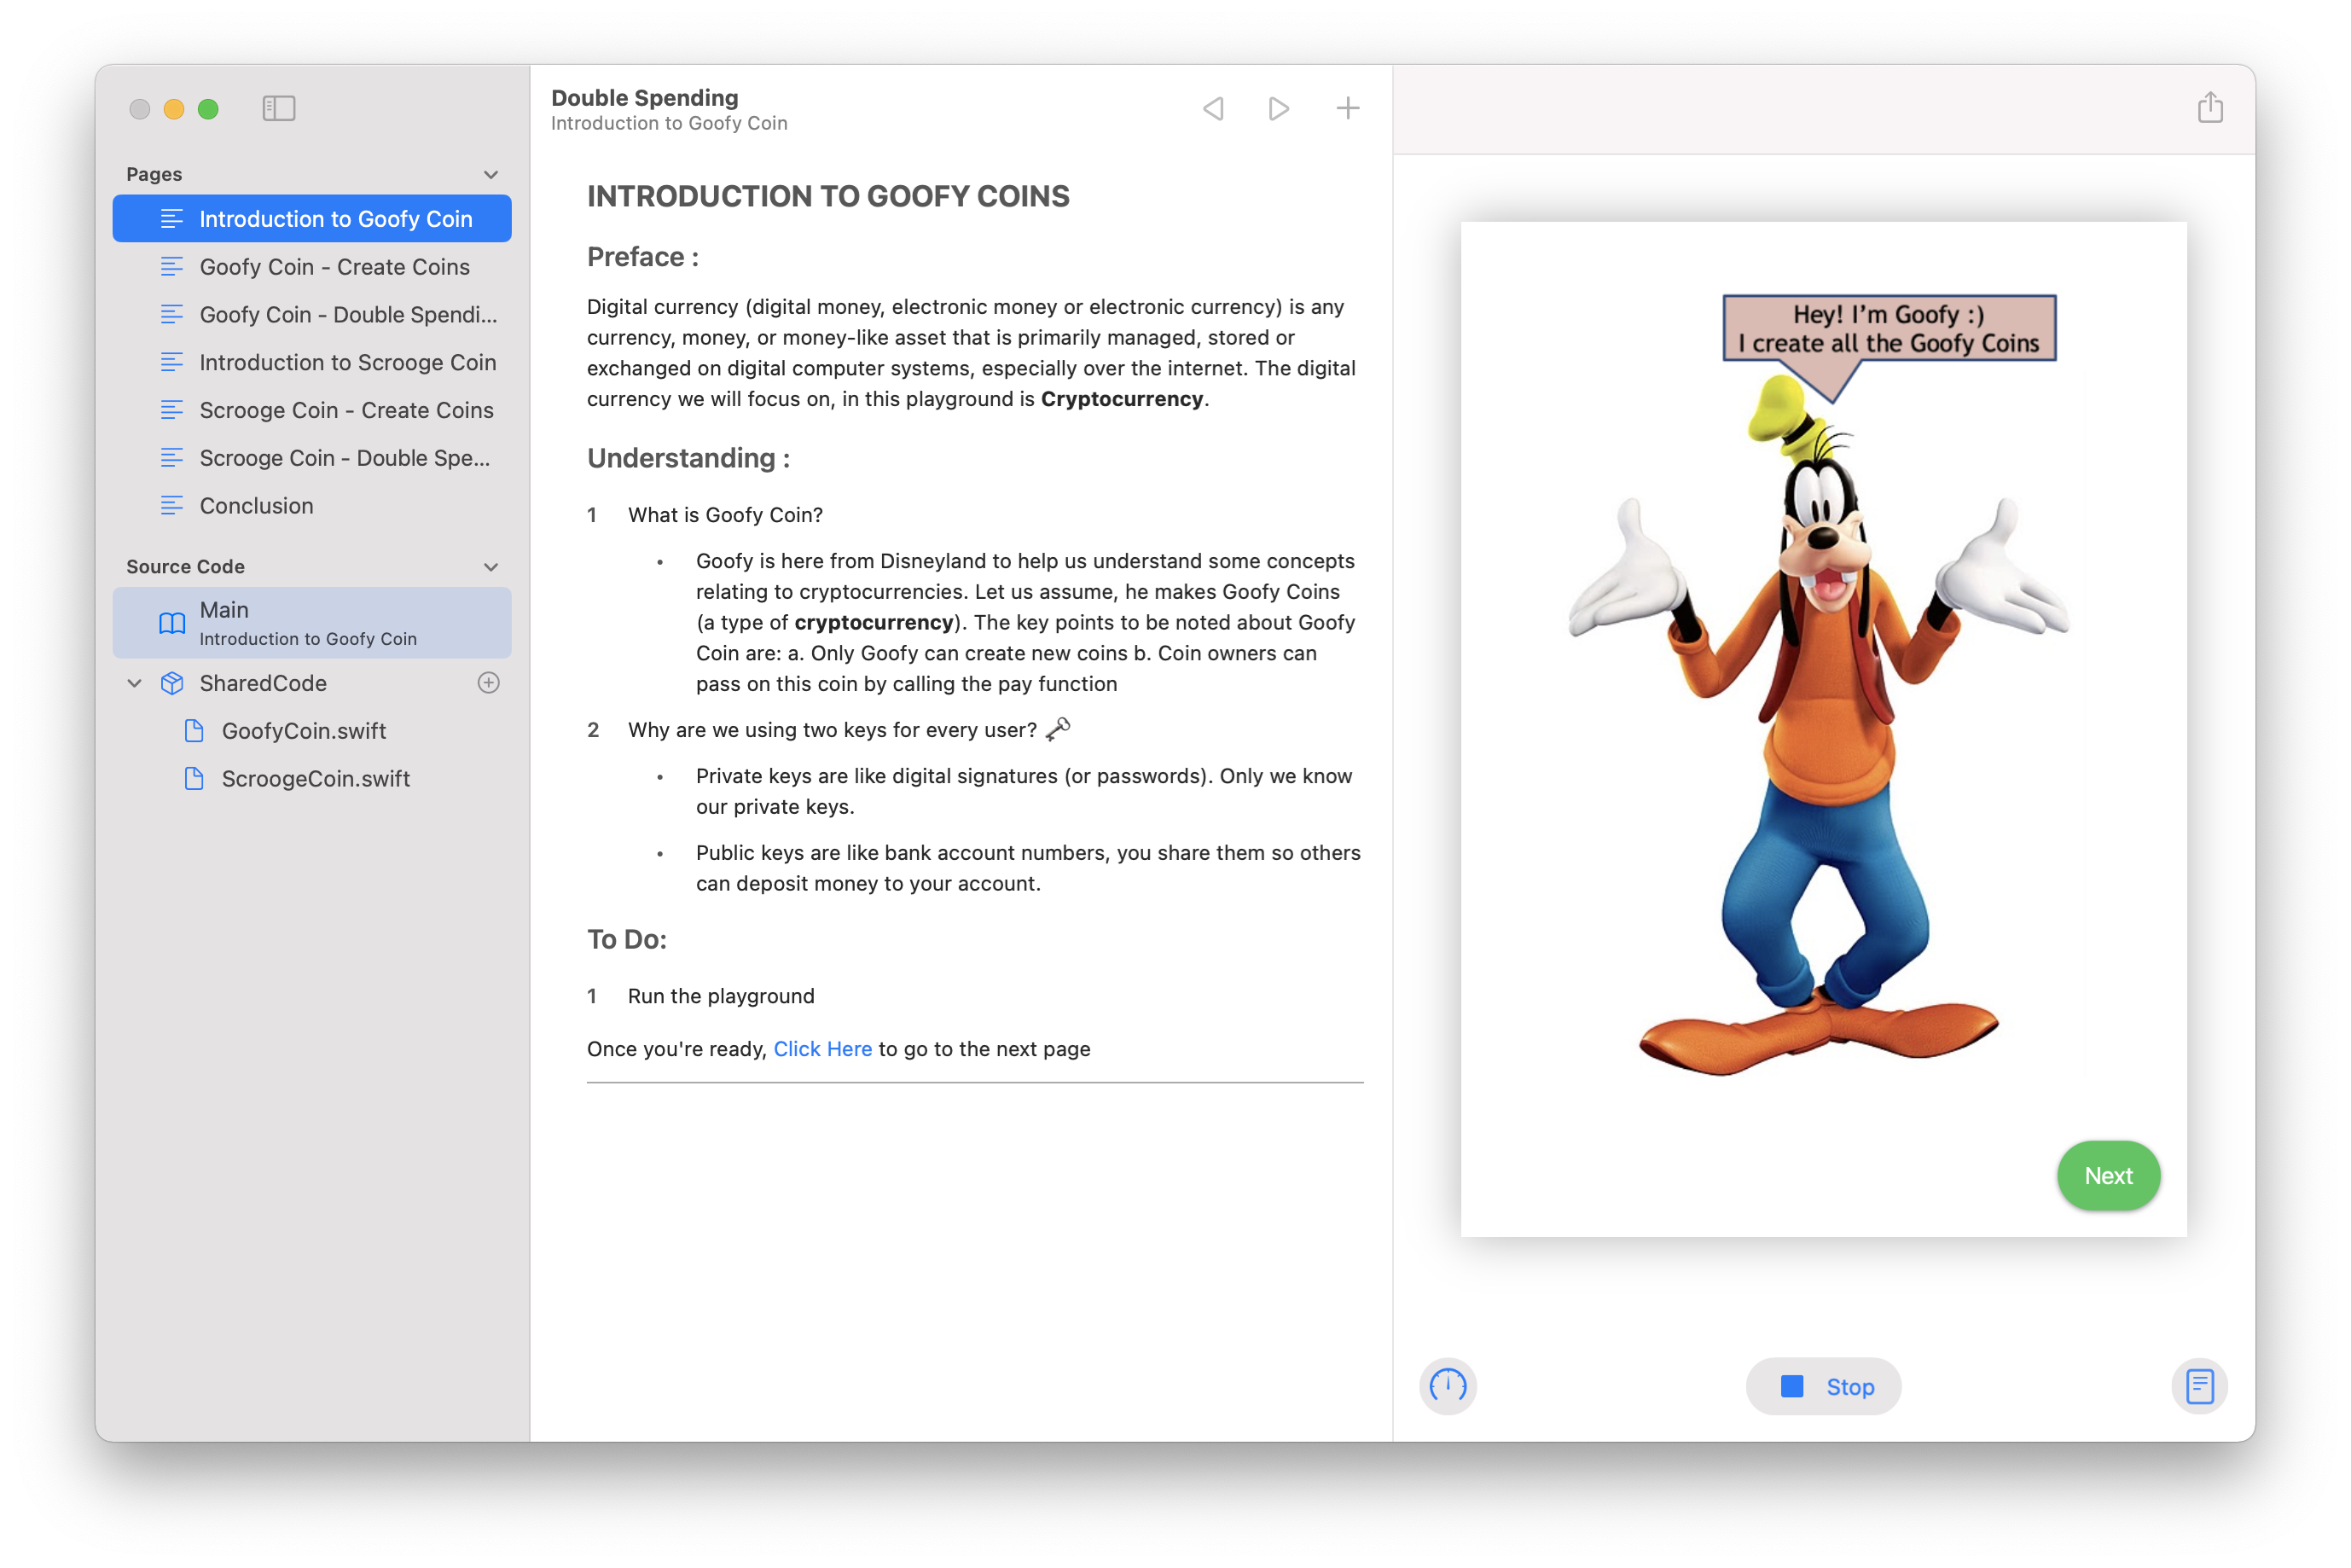The height and width of the screenshot is (1568, 2351).
Task: Click the share/export icon top right
Action: click(x=2208, y=108)
